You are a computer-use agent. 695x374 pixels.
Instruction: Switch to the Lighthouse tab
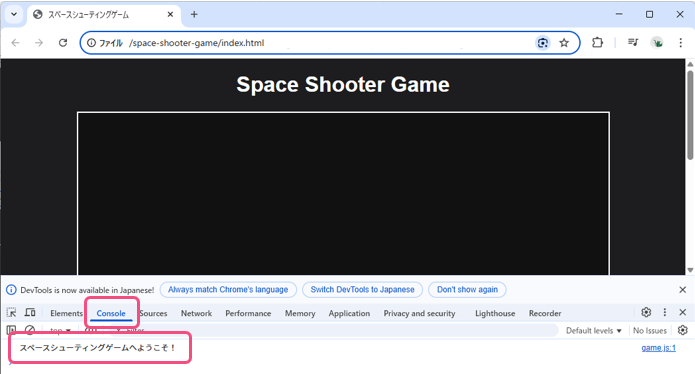[495, 313]
